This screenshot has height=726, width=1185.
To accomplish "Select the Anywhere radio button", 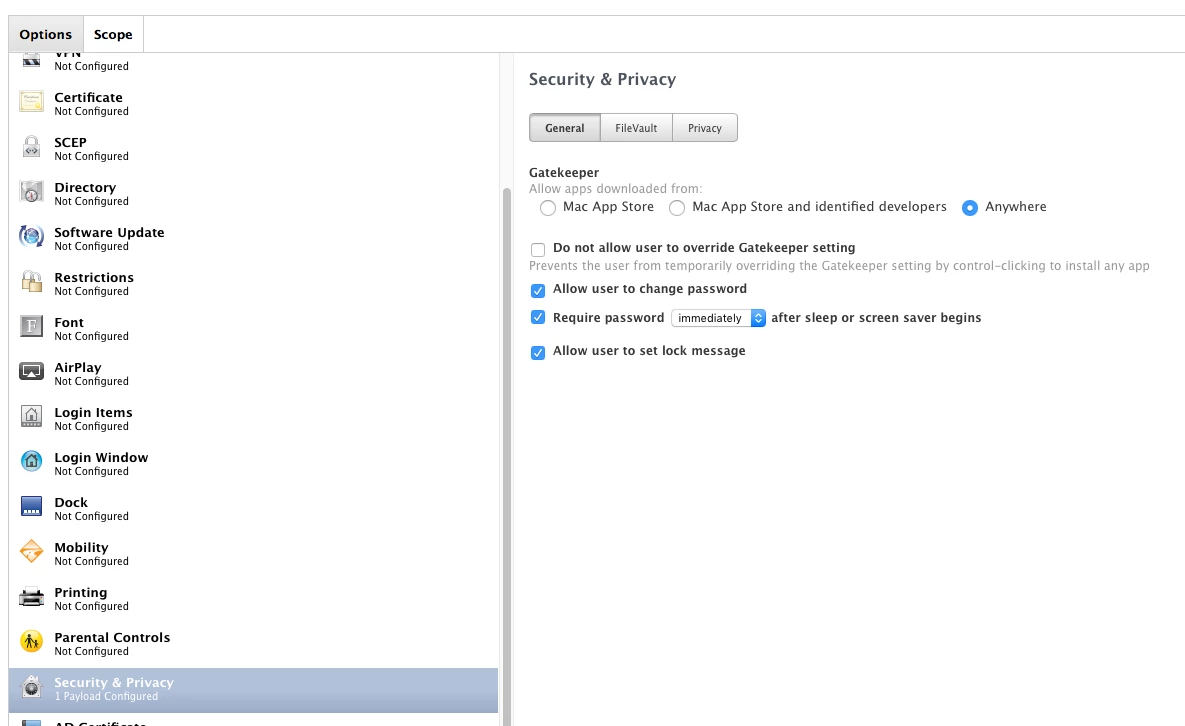I will pyautogui.click(x=970, y=208).
